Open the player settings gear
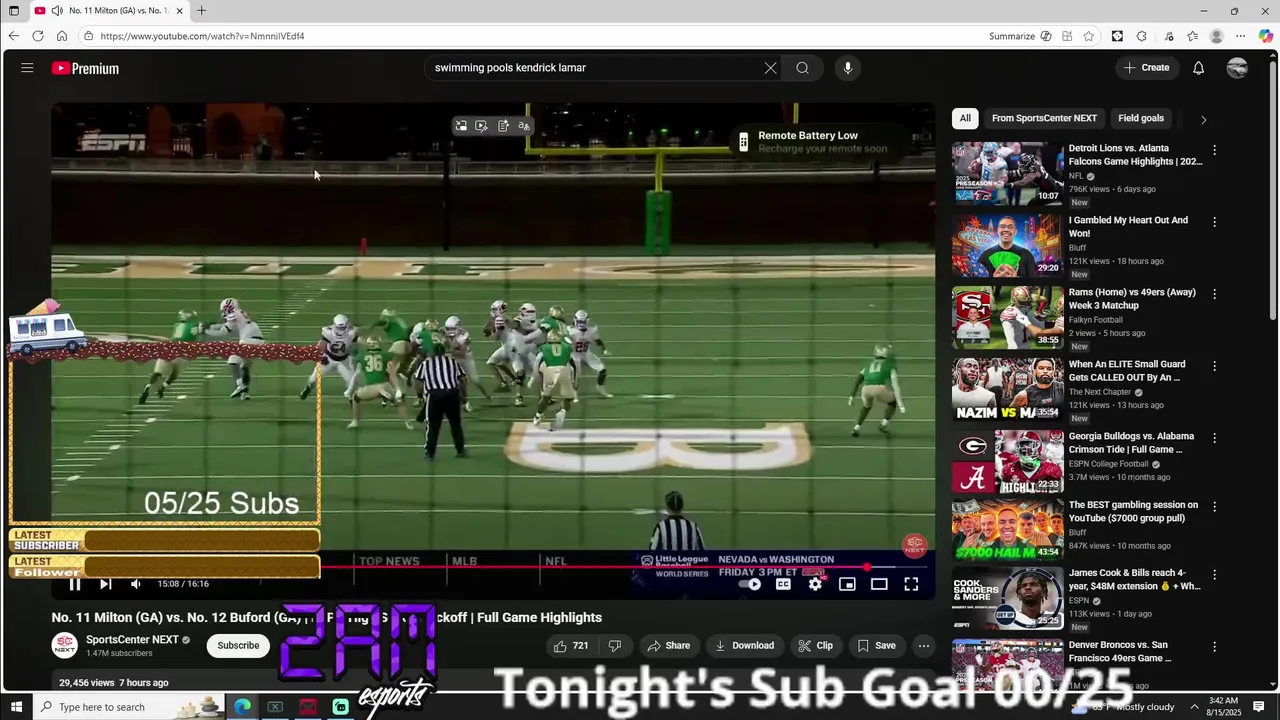The height and width of the screenshot is (720, 1280). coord(815,584)
